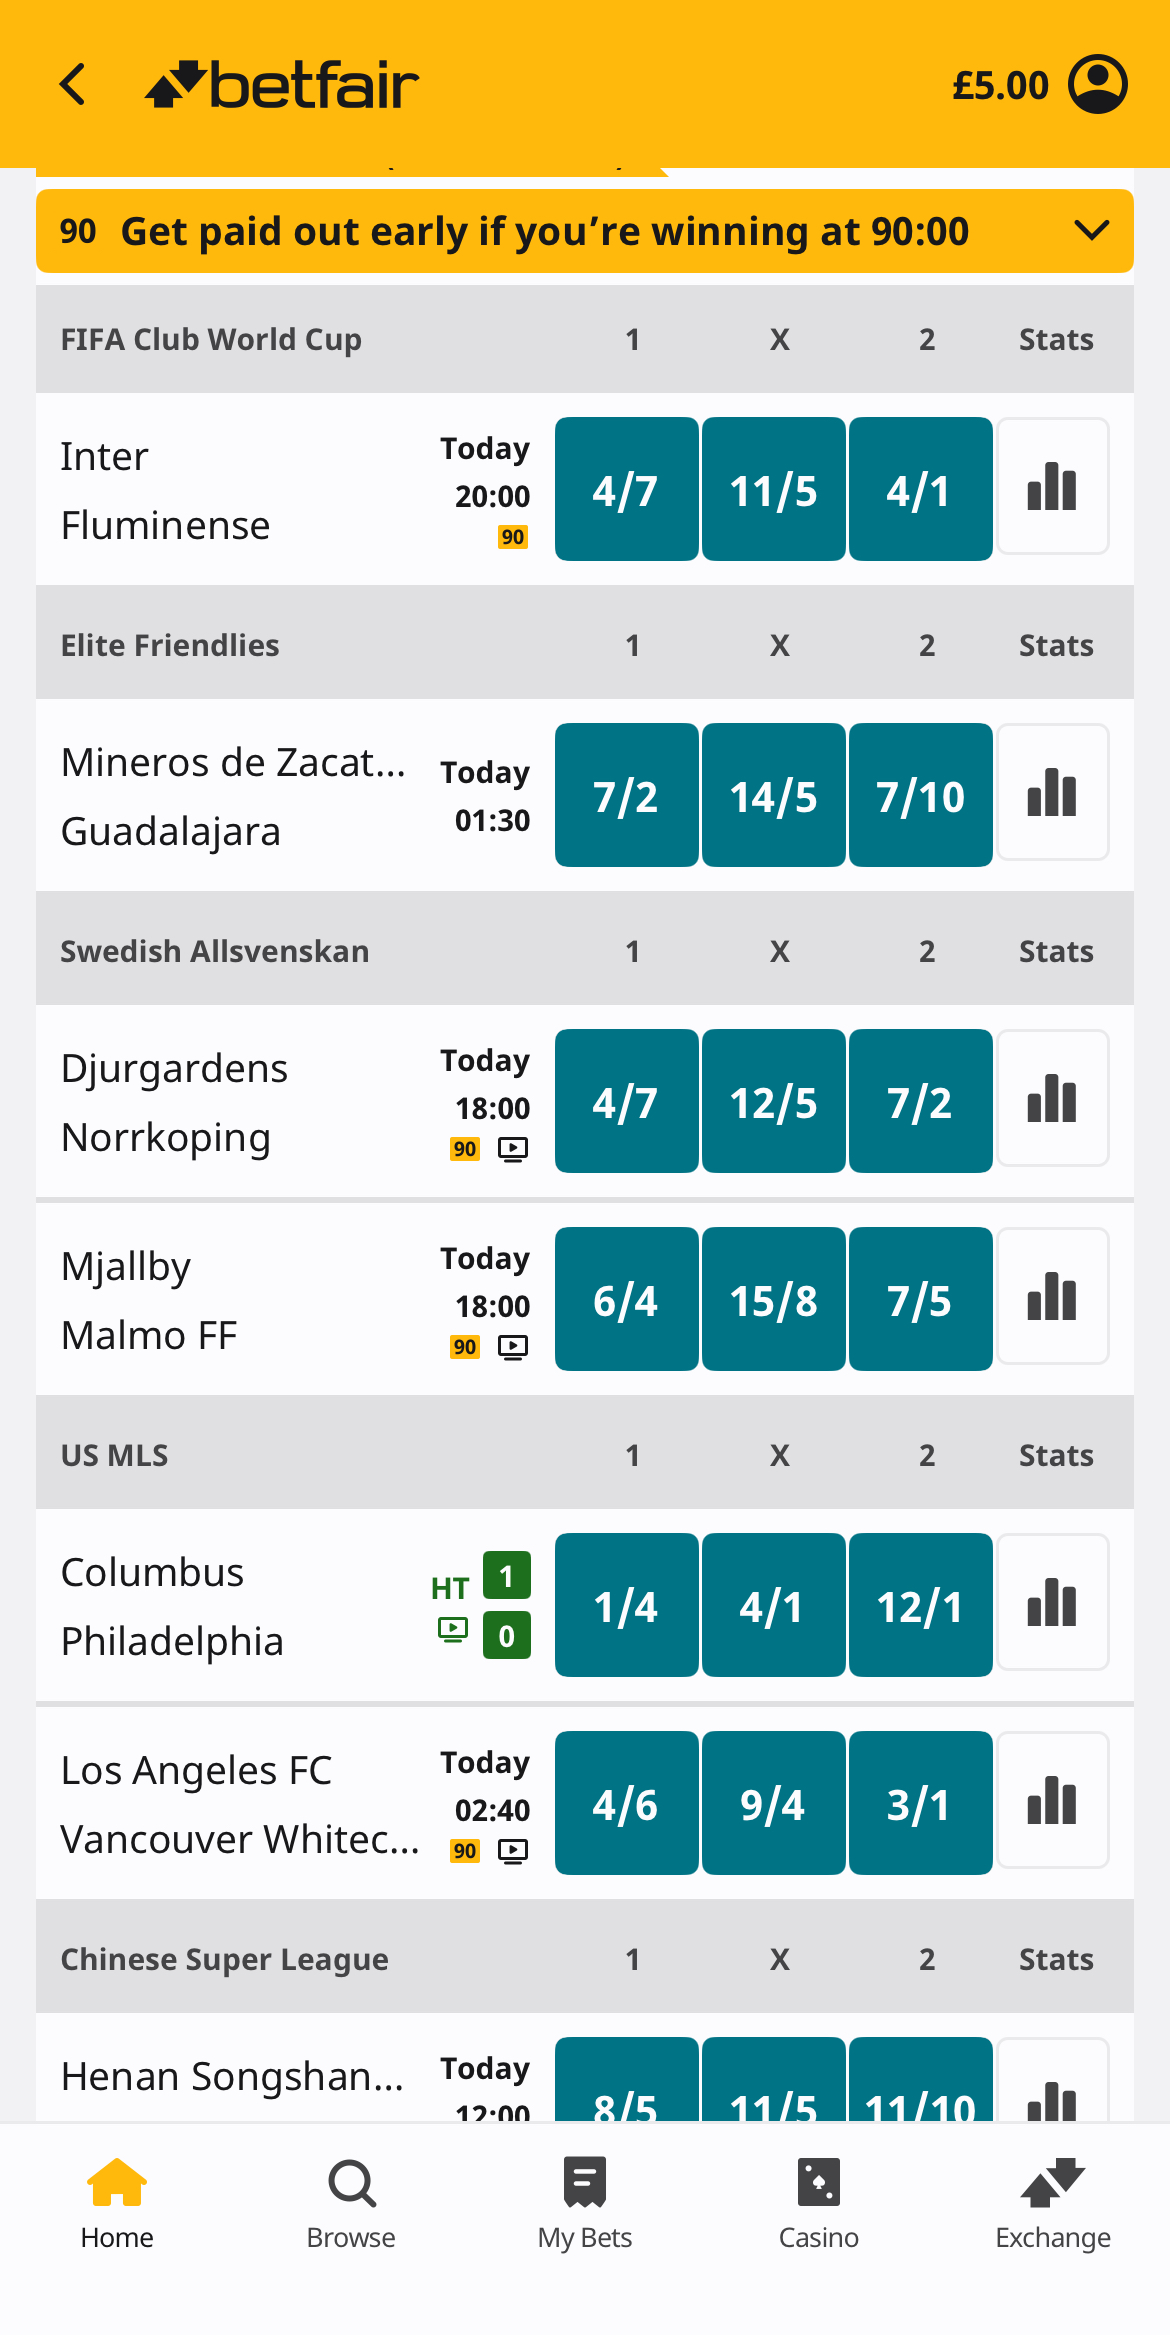
Task: Tap the 90 badge on Inter Fluminense match
Action: tap(513, 537)
